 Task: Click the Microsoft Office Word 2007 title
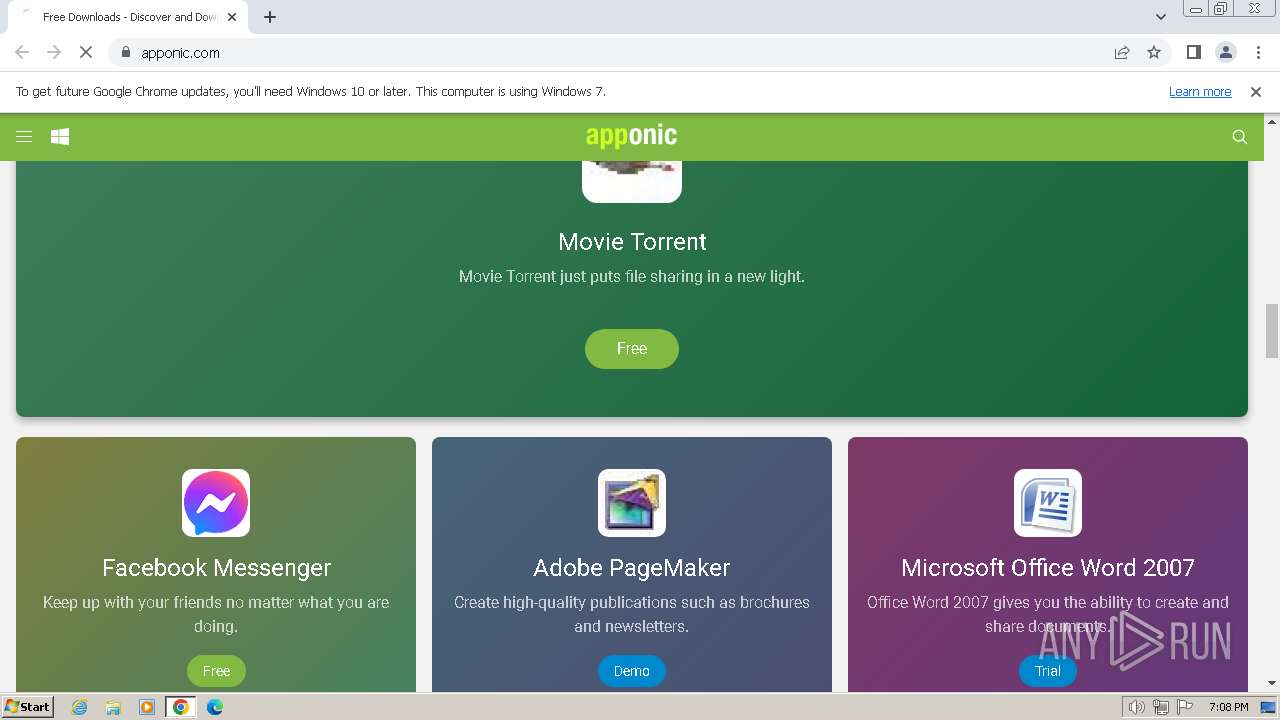coord(1048,568)
